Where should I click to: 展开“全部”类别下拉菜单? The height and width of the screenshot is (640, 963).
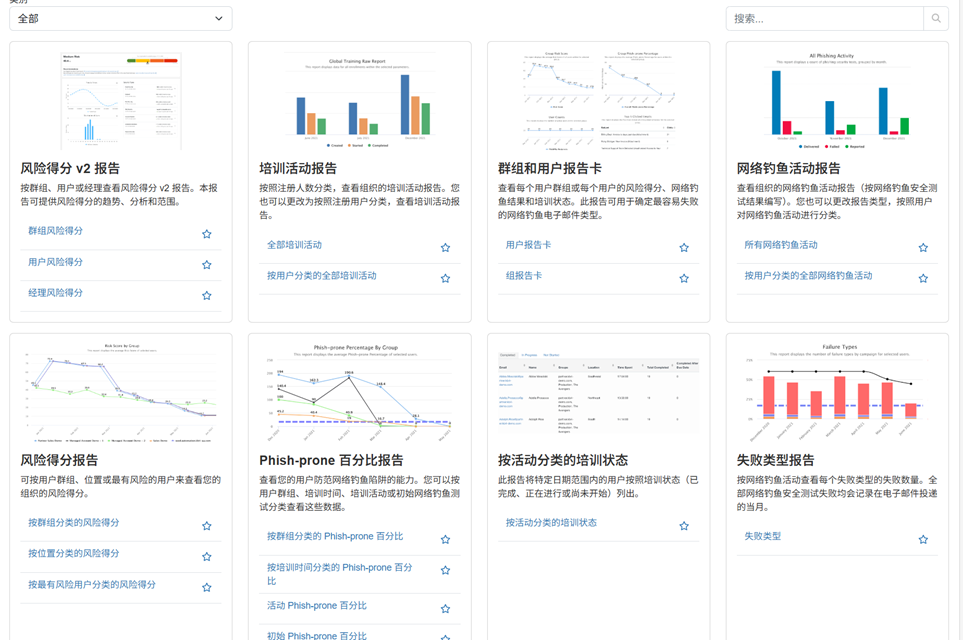(120, 18)
